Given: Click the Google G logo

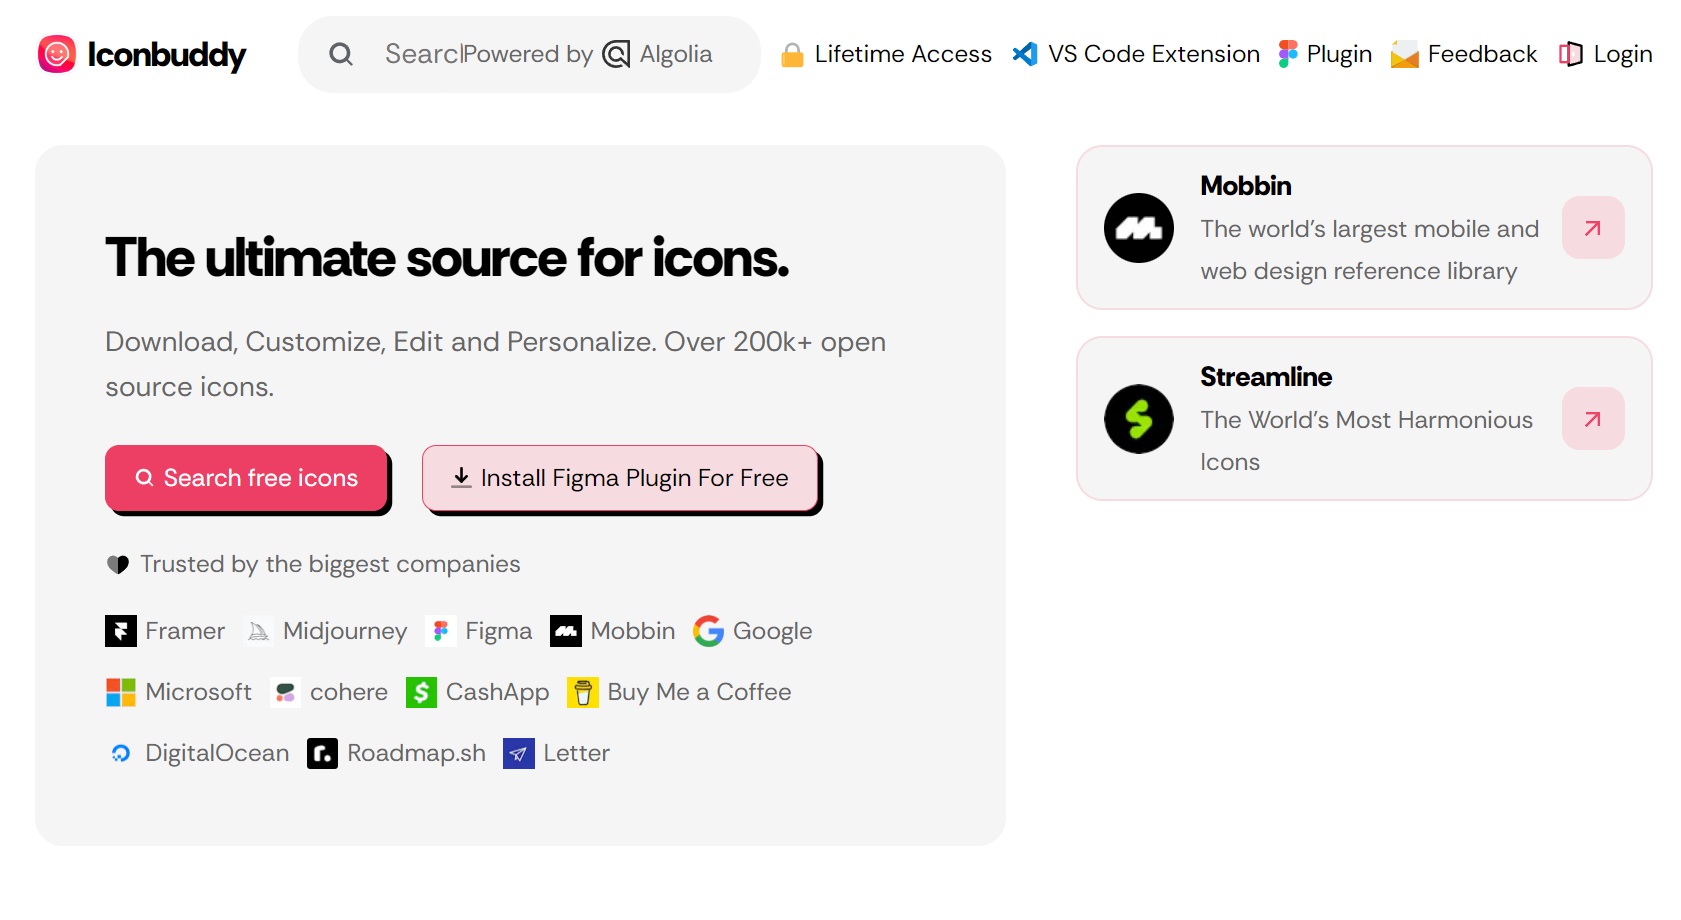Looking at the screenshot, I should [x=709, y=631].
